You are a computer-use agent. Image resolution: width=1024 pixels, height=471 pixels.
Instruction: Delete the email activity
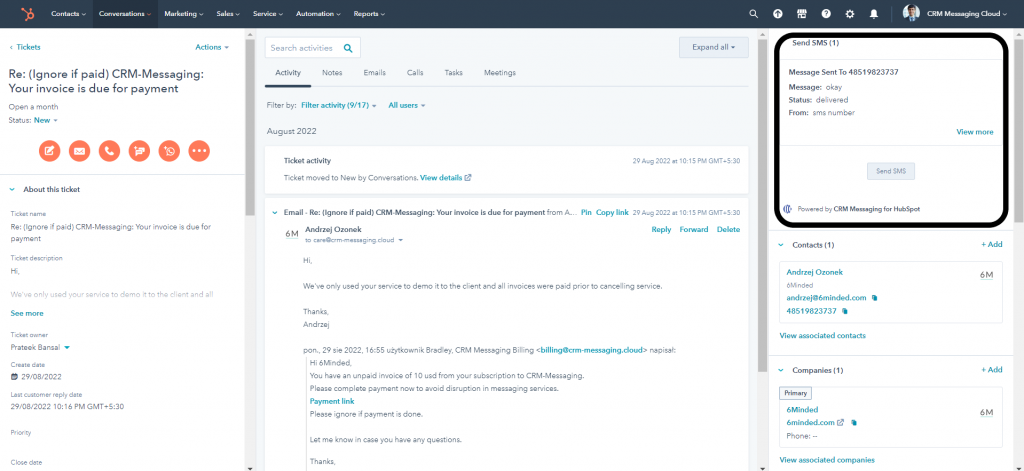tap(728, 229)
